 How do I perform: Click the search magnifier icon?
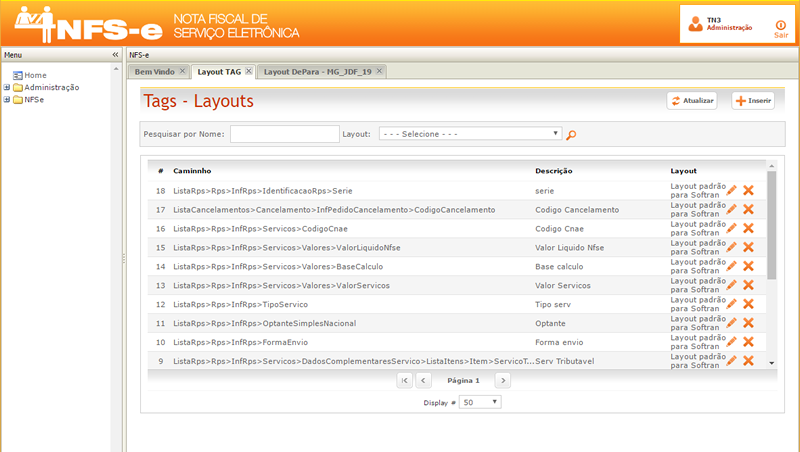click(x=572, y=134)
